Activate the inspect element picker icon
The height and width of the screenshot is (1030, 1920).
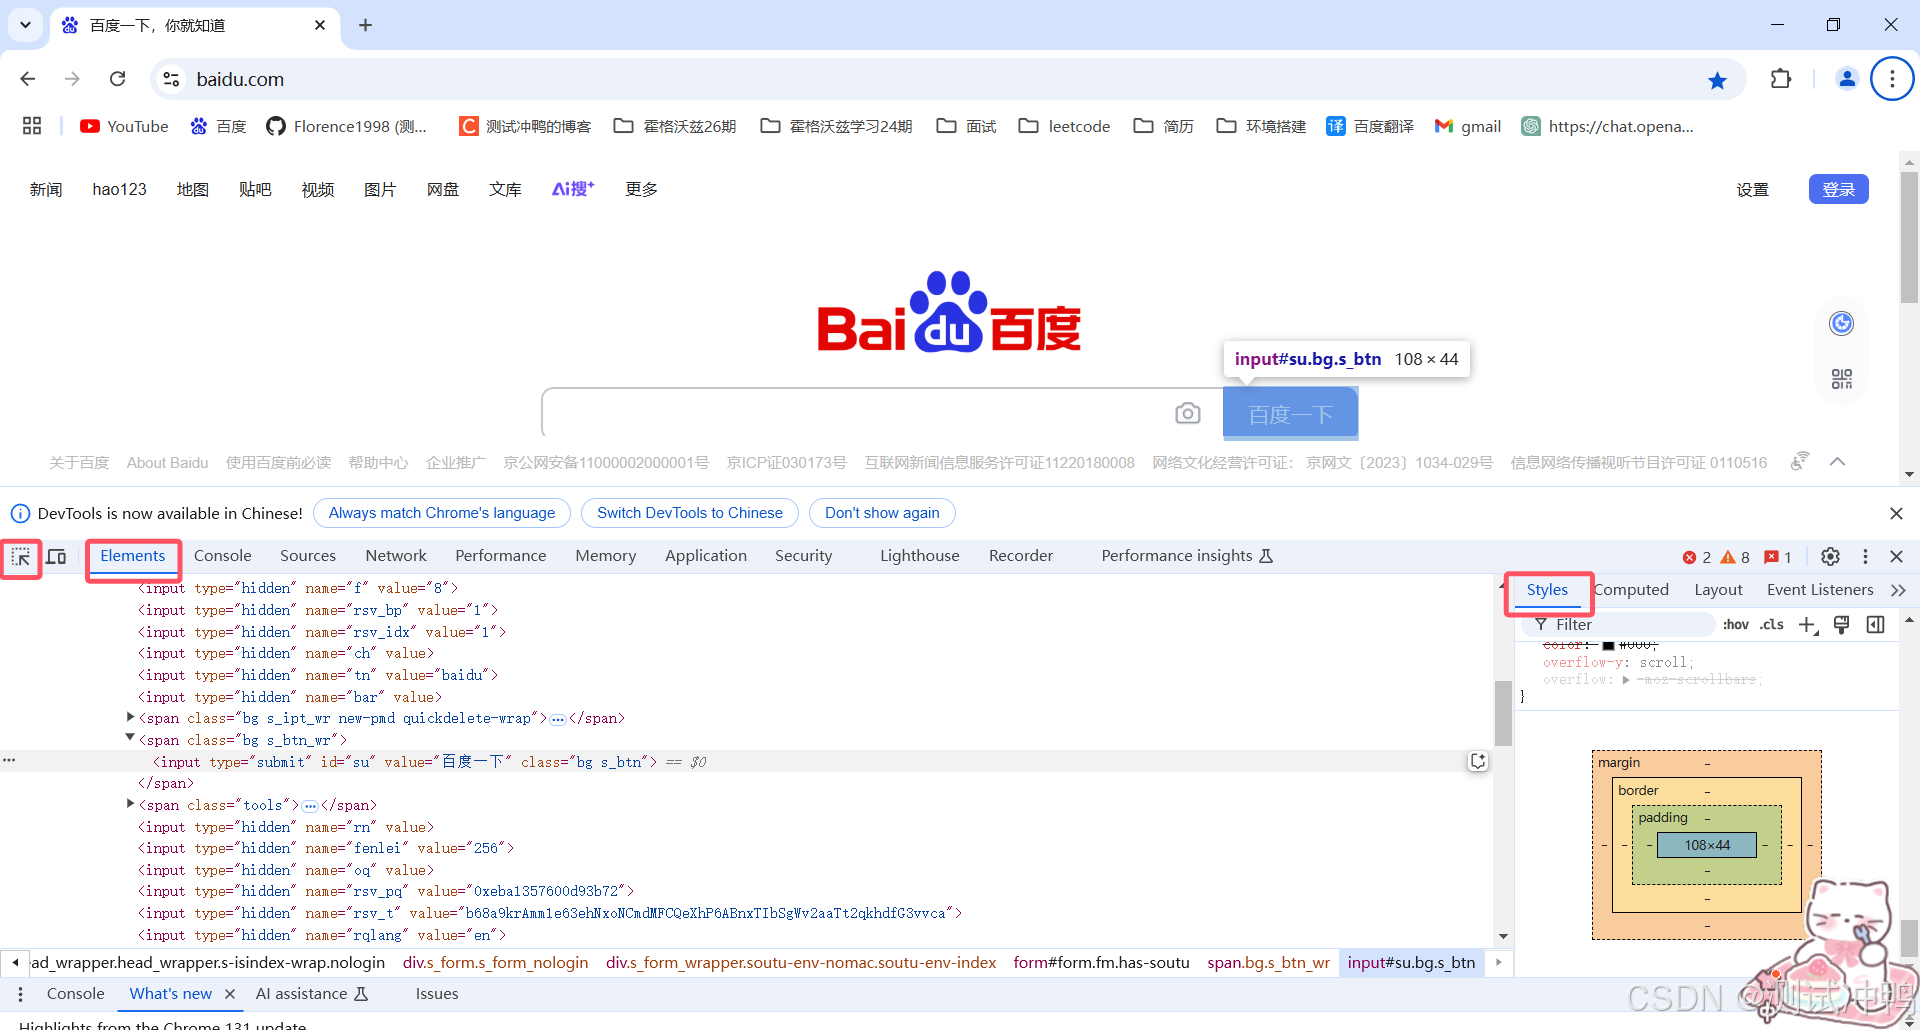[21, 557]
